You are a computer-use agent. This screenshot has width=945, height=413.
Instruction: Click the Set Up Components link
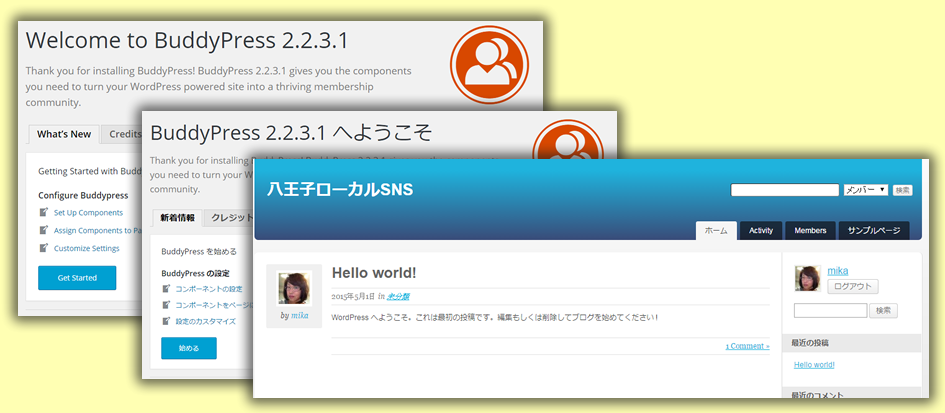[88, 213]
